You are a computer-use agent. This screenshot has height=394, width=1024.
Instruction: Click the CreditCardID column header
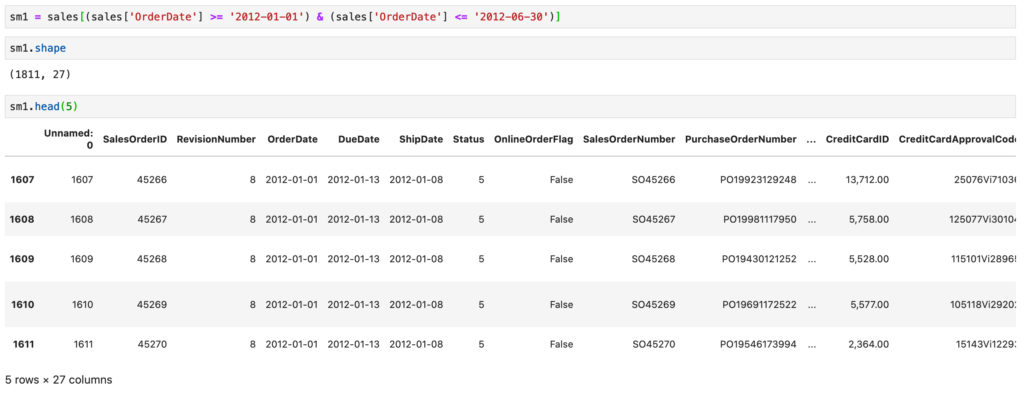pyautogui.click(x=857, y=139)
